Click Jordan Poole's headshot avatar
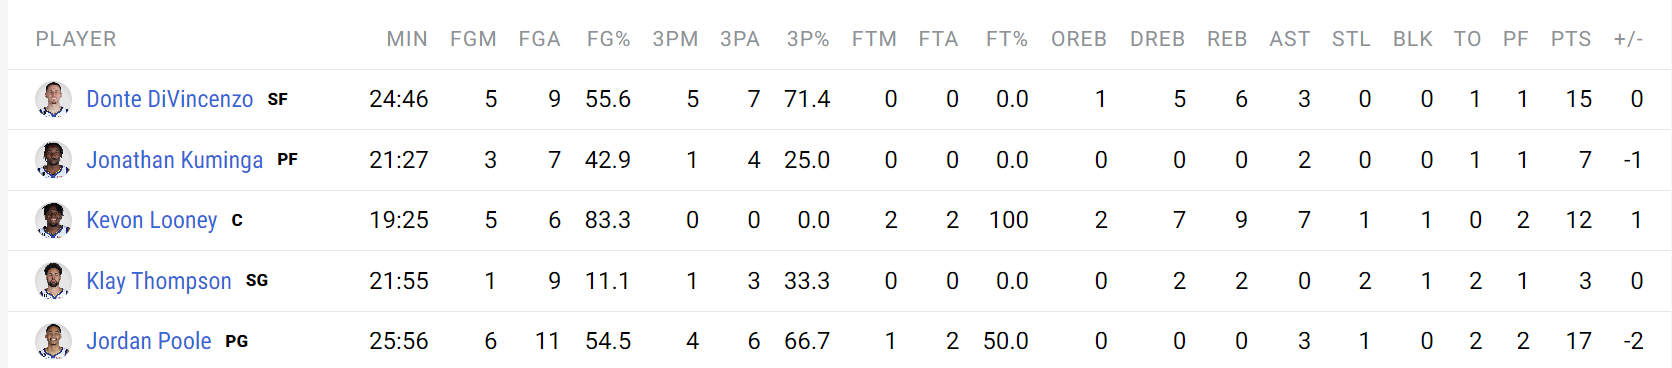 [53, 341]
